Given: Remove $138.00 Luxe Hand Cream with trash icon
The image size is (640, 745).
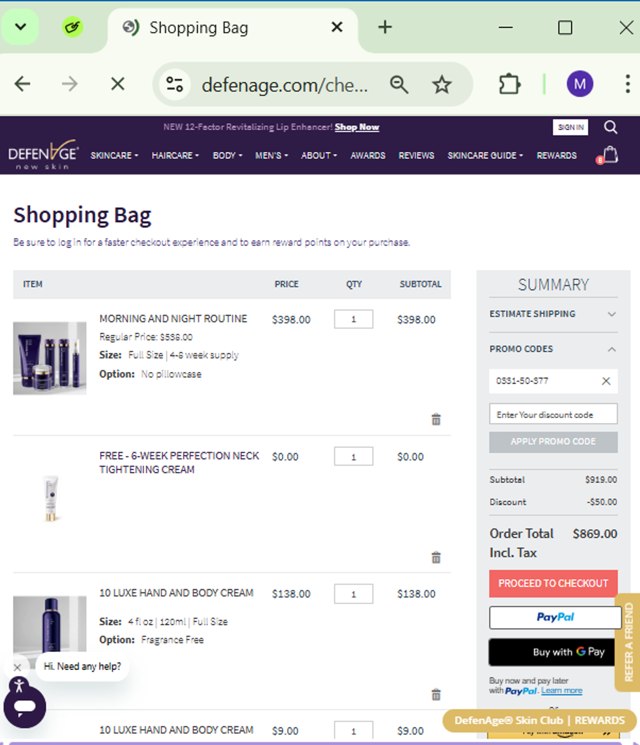Looking at the screenshot, I should pyautogui.click(x=436, y=694).
